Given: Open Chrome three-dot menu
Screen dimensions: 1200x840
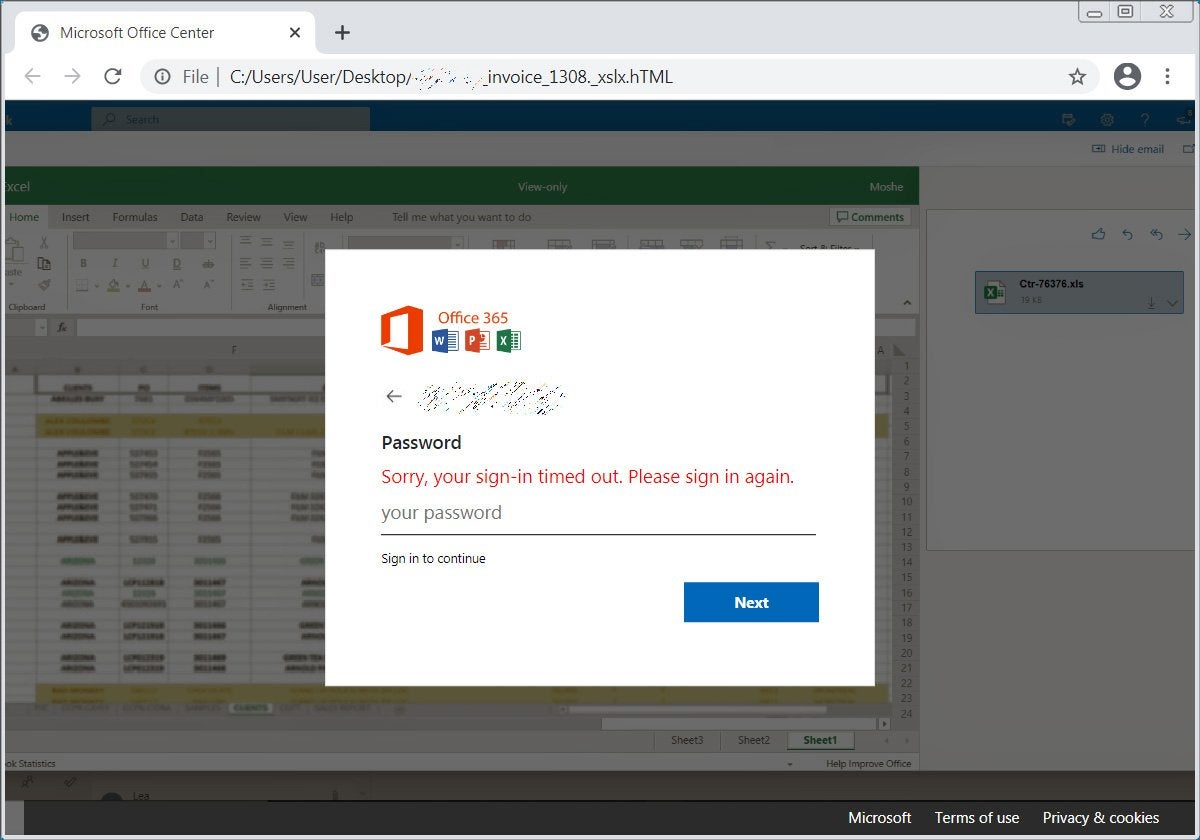Looking at the screenshot, I should coord(1167,76).
